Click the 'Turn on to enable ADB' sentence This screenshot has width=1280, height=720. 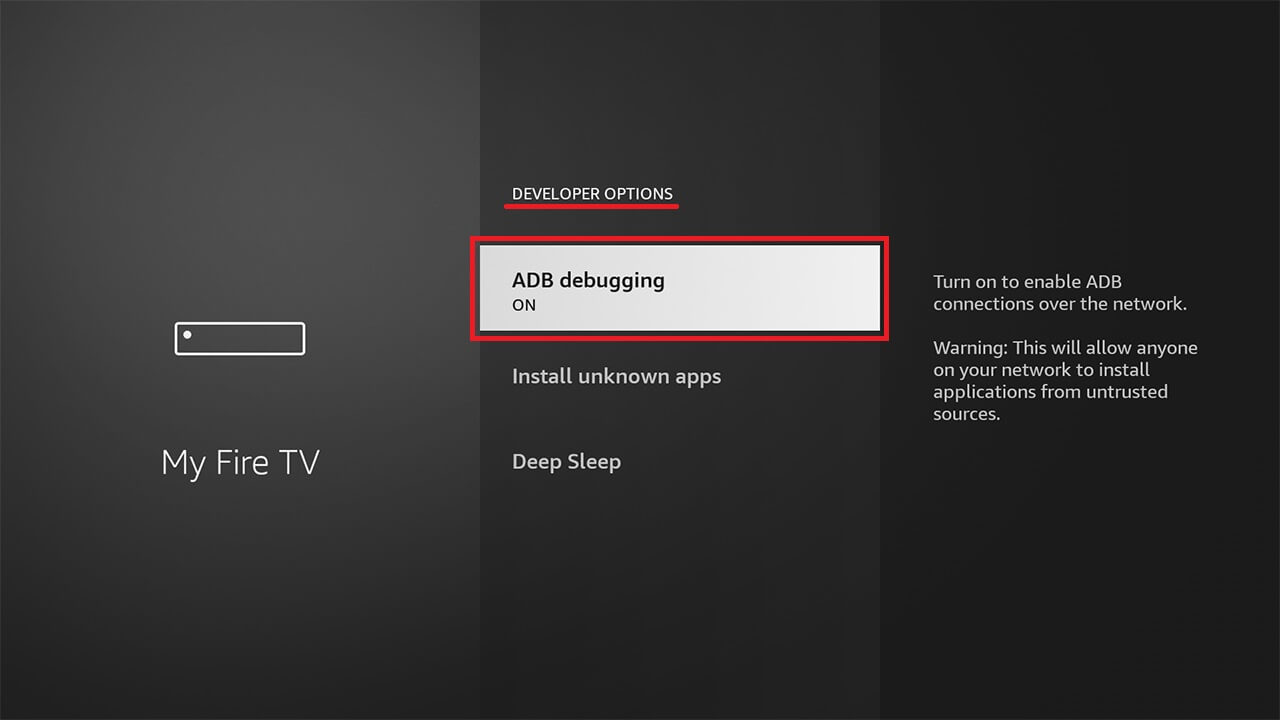coord(1028,282)
